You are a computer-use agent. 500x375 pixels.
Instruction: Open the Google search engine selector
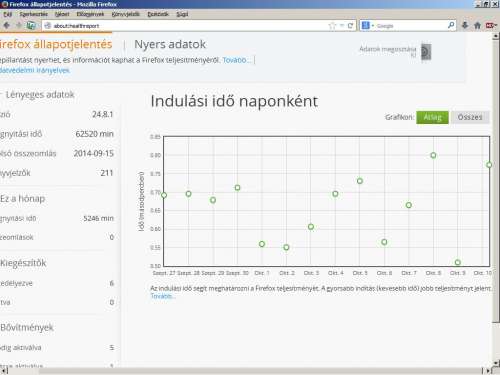(367, 25)
